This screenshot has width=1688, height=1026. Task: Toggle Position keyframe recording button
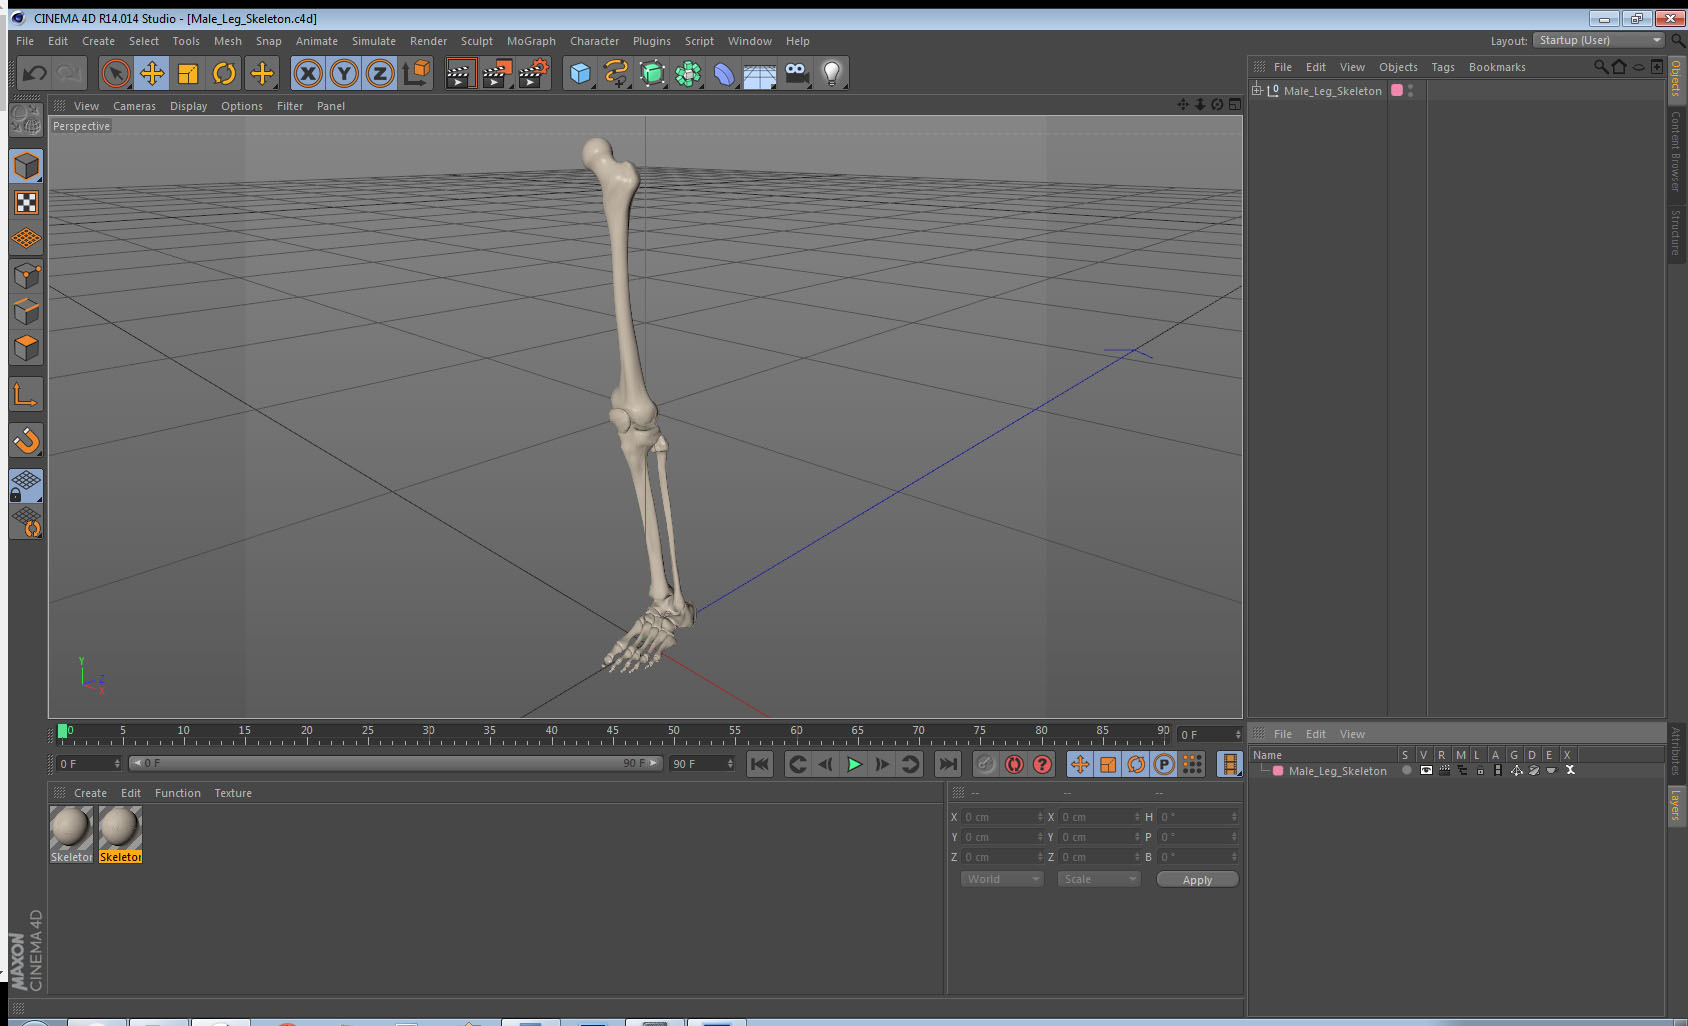pos(1080,764)
